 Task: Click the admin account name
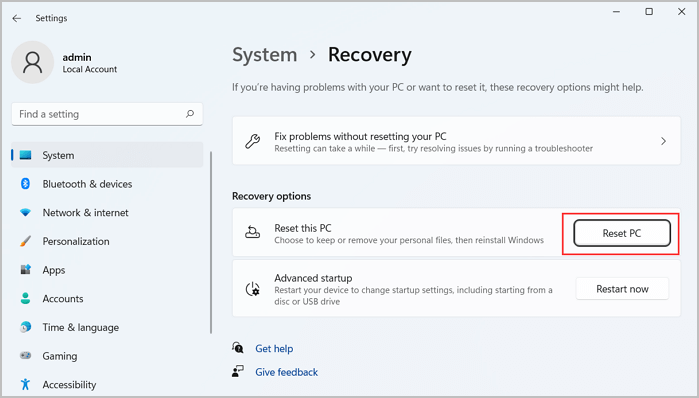[x=77, y=57]
